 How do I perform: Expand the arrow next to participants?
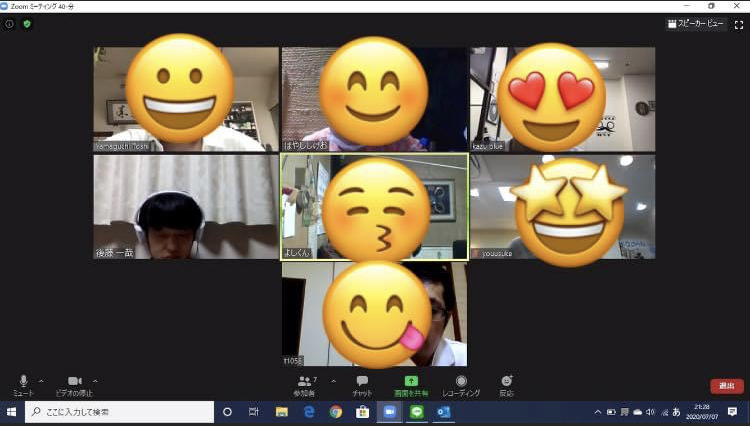(x=333, y=381)
